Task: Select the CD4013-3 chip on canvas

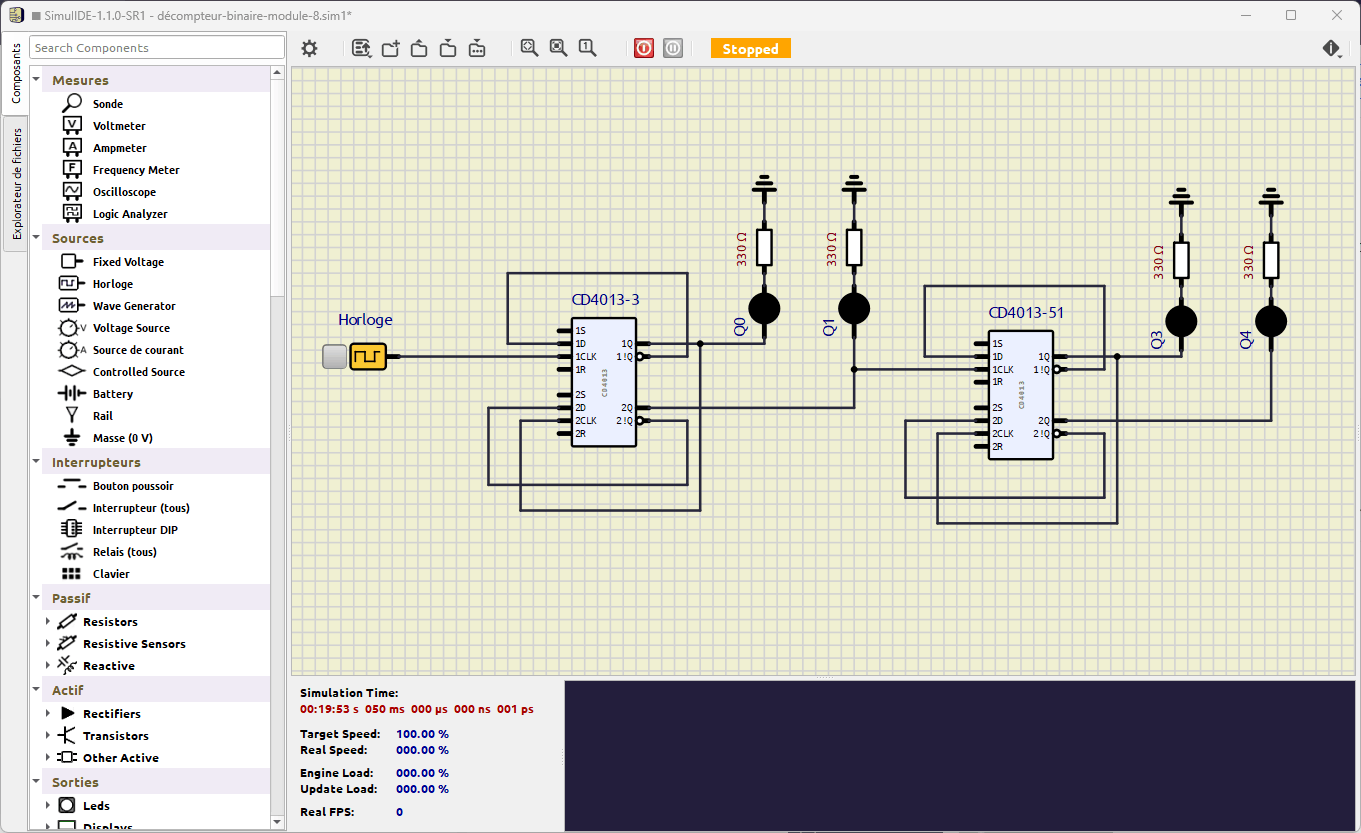Action: click(x=604, y=383)
